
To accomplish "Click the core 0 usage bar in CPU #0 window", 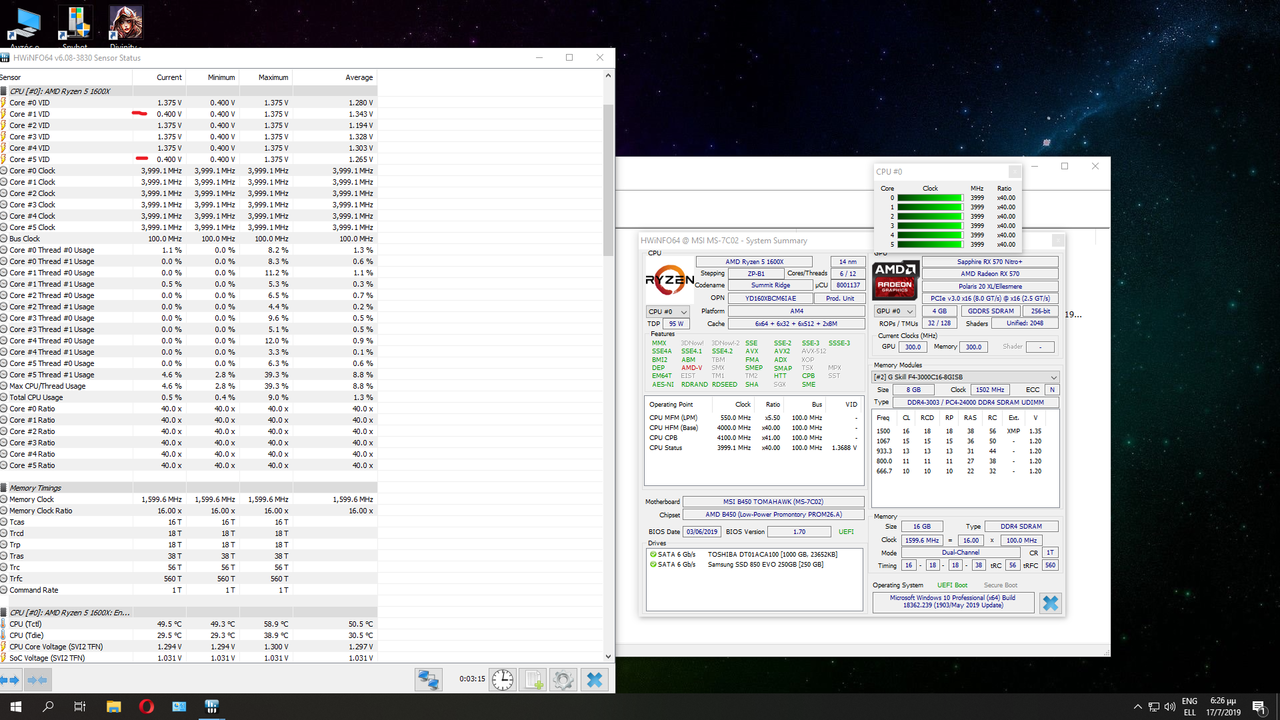I will click(x=929, y=198).
